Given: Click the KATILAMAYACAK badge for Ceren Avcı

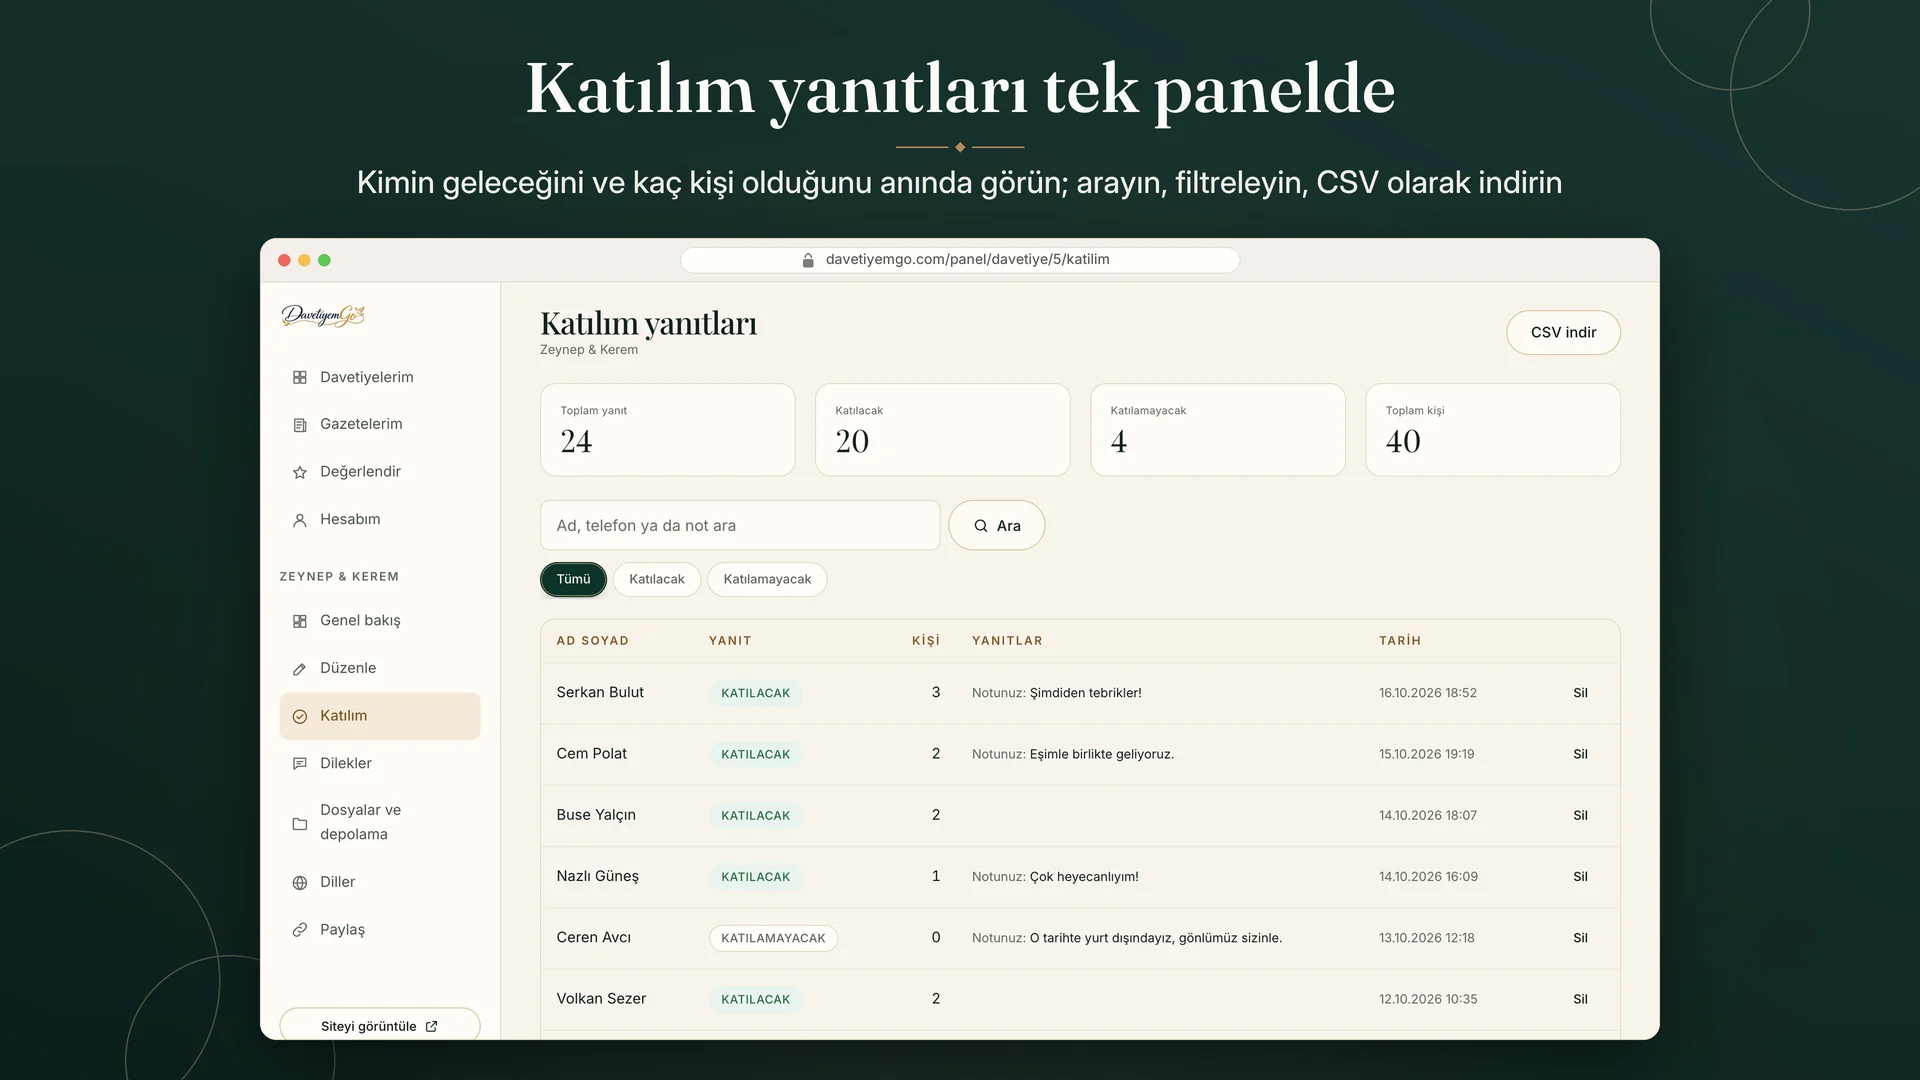Looking at the screenshot, I should point(773,938).
